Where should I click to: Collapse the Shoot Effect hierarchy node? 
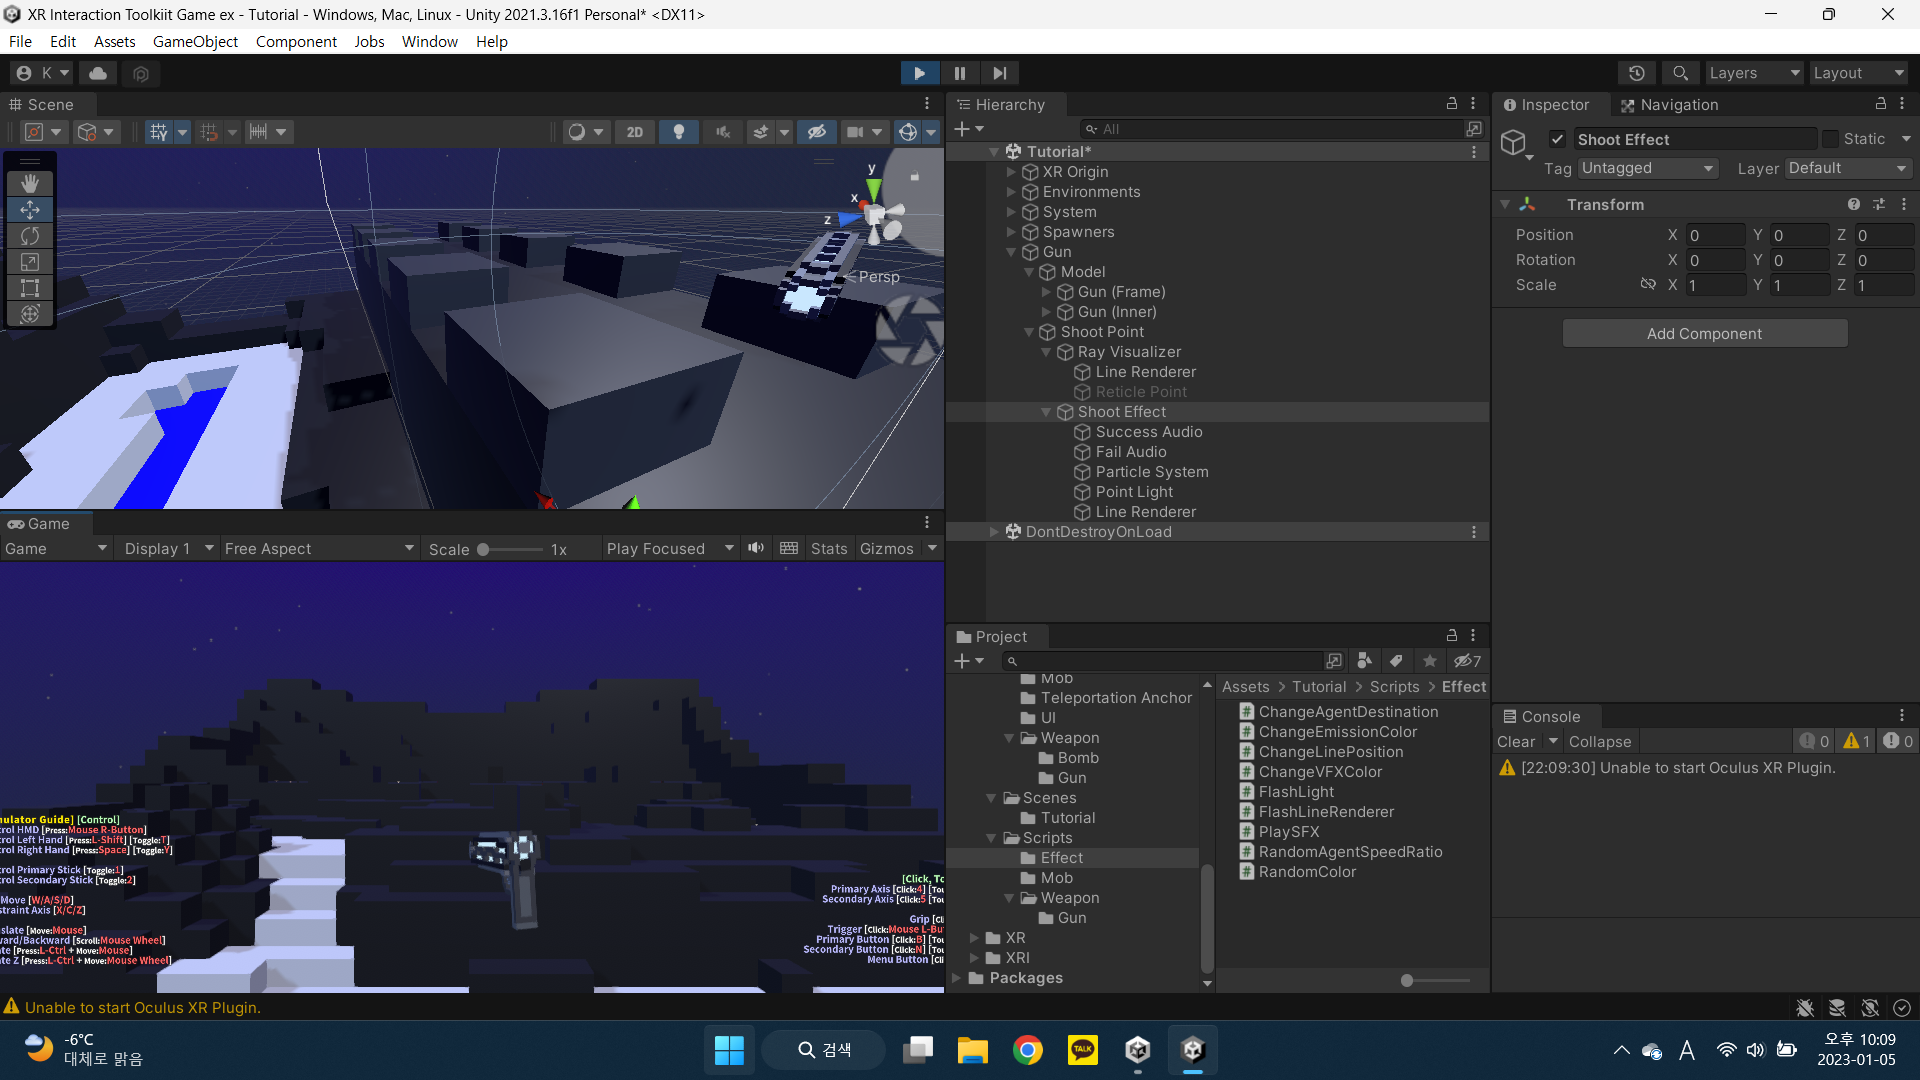[1046, 412]
